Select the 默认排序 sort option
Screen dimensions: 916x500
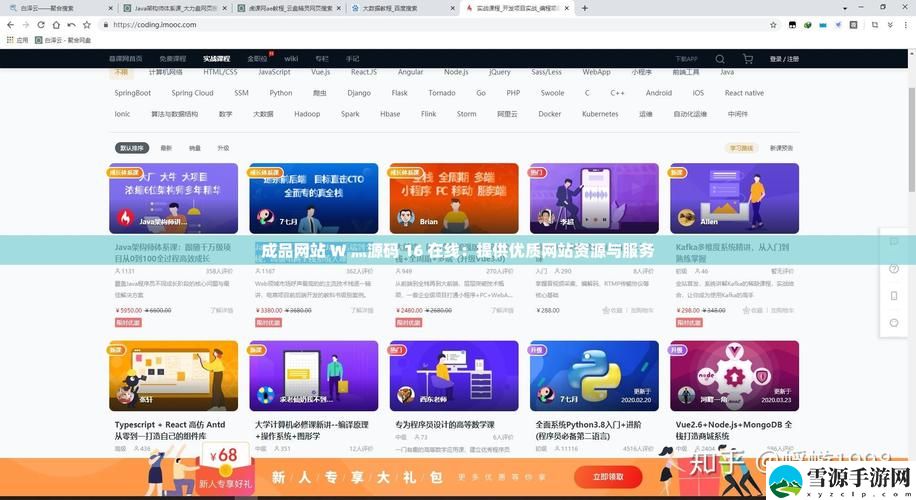tap(132, 148)
